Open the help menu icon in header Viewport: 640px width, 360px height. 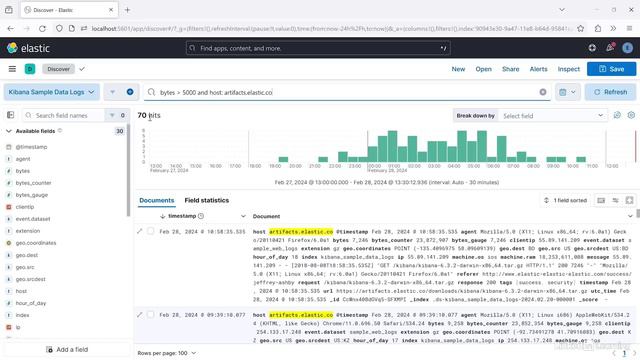click(x=592, y=48)
